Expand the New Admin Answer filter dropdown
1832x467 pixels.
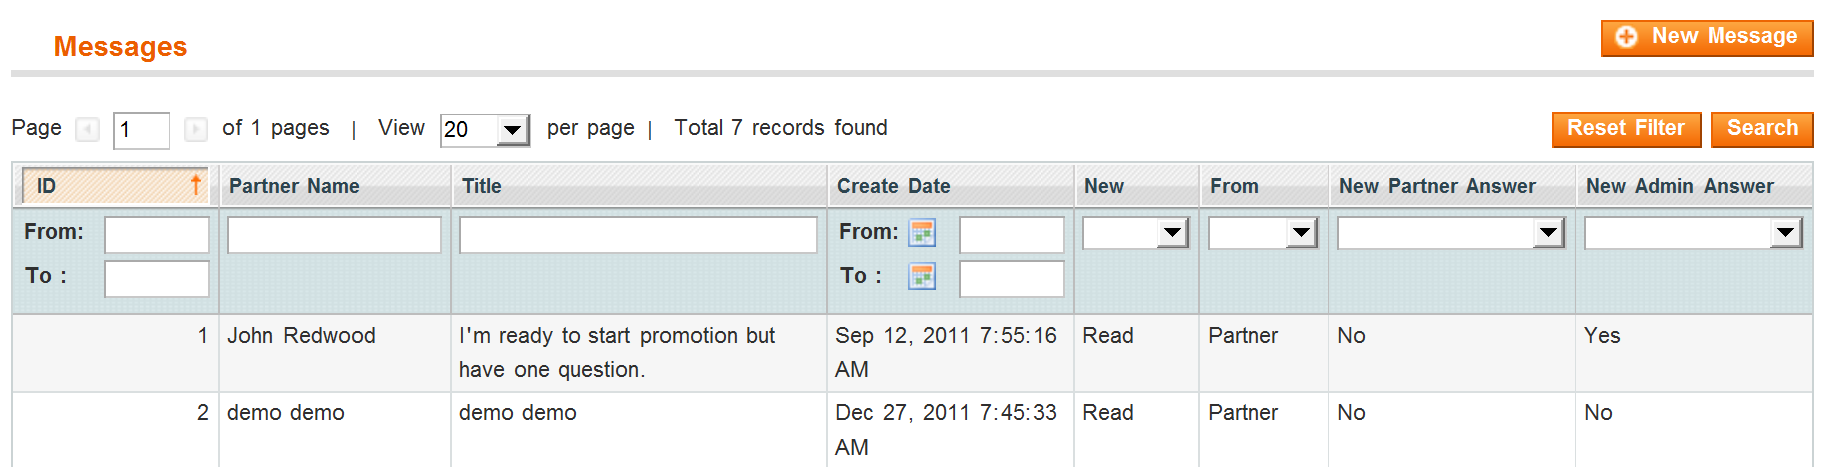pyautogui.click(x=1785, y=233)
